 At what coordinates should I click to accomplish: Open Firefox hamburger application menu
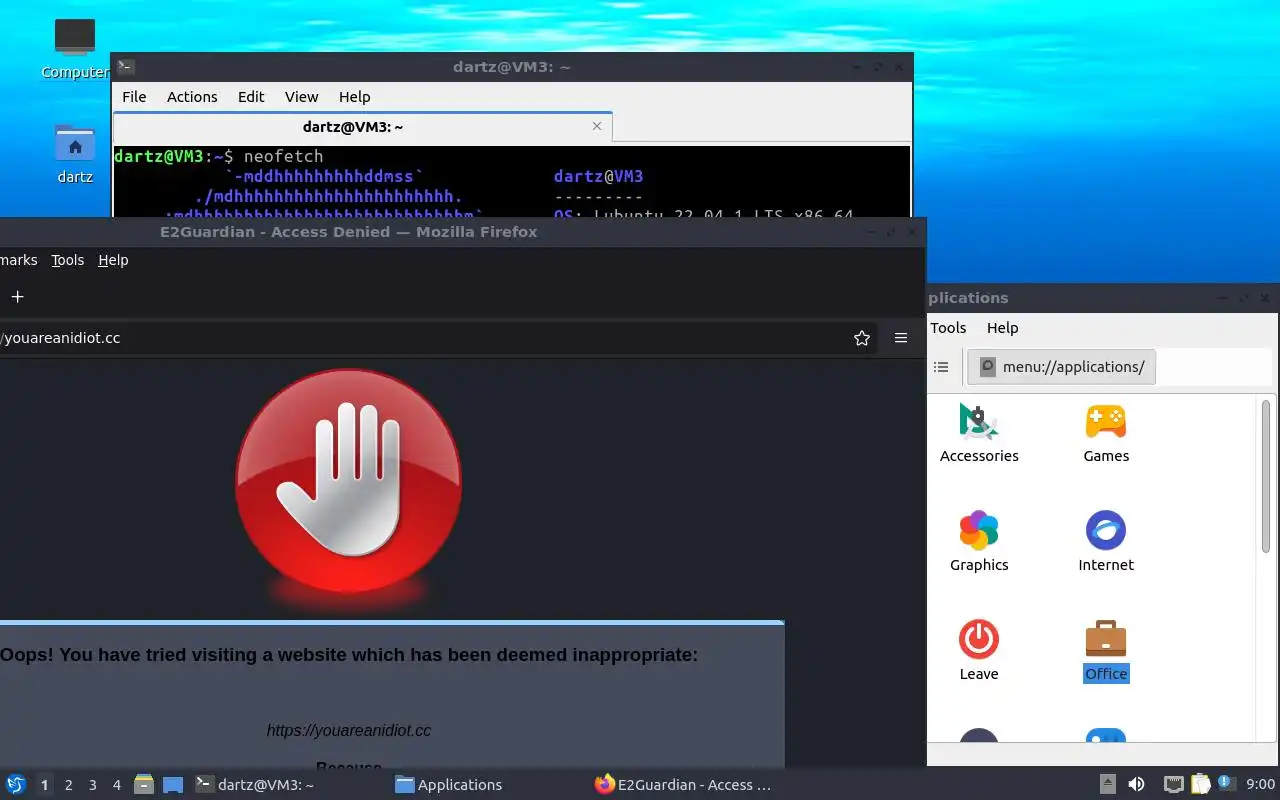point(901,338)
